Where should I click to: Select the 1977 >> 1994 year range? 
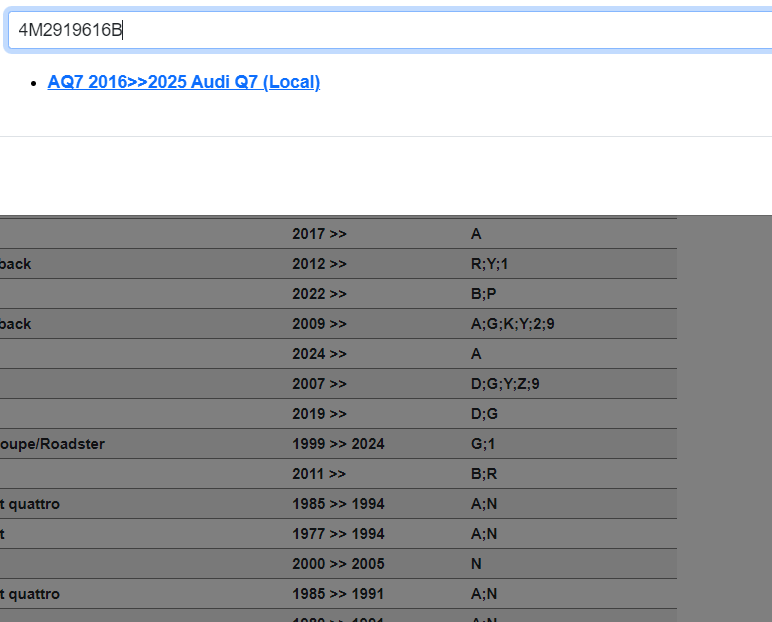click(x=338, y=534)
